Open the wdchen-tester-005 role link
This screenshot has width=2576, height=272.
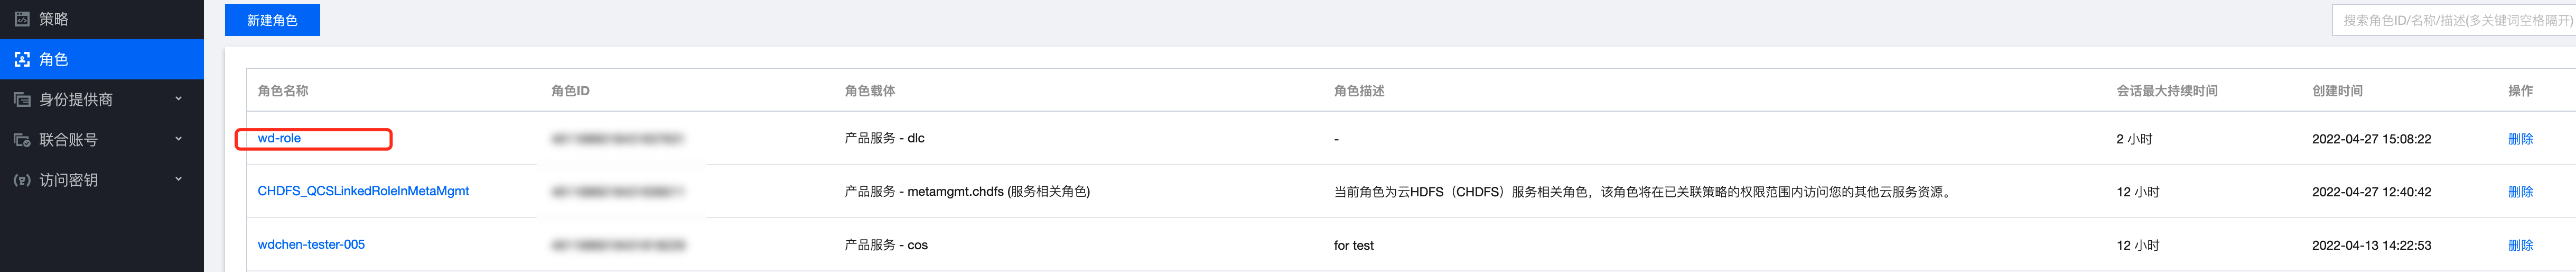tap(311, 244)
